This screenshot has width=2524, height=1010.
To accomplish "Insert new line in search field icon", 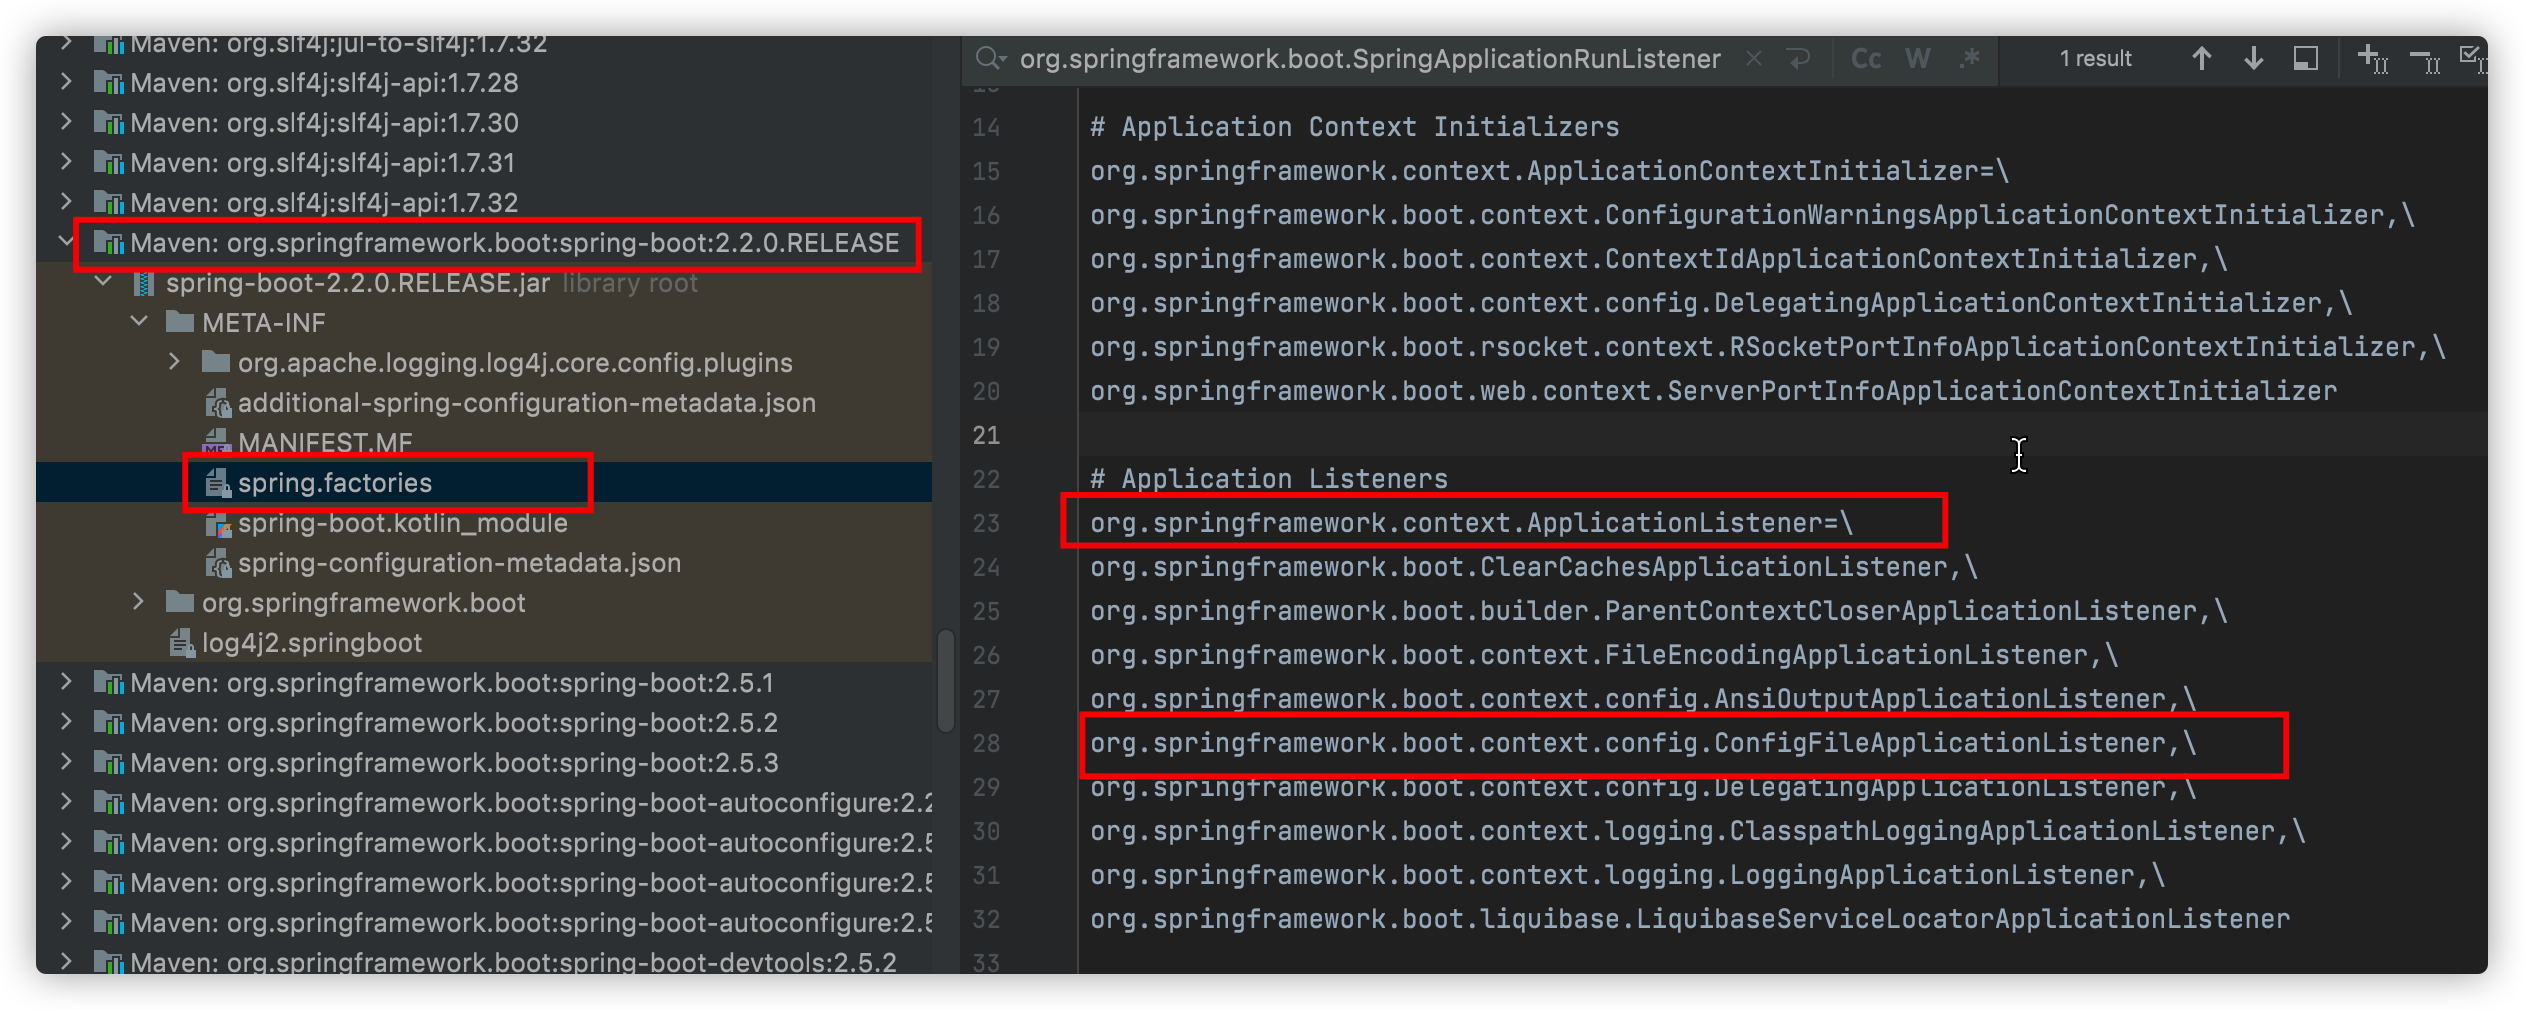I will (x=1799, y=59).
